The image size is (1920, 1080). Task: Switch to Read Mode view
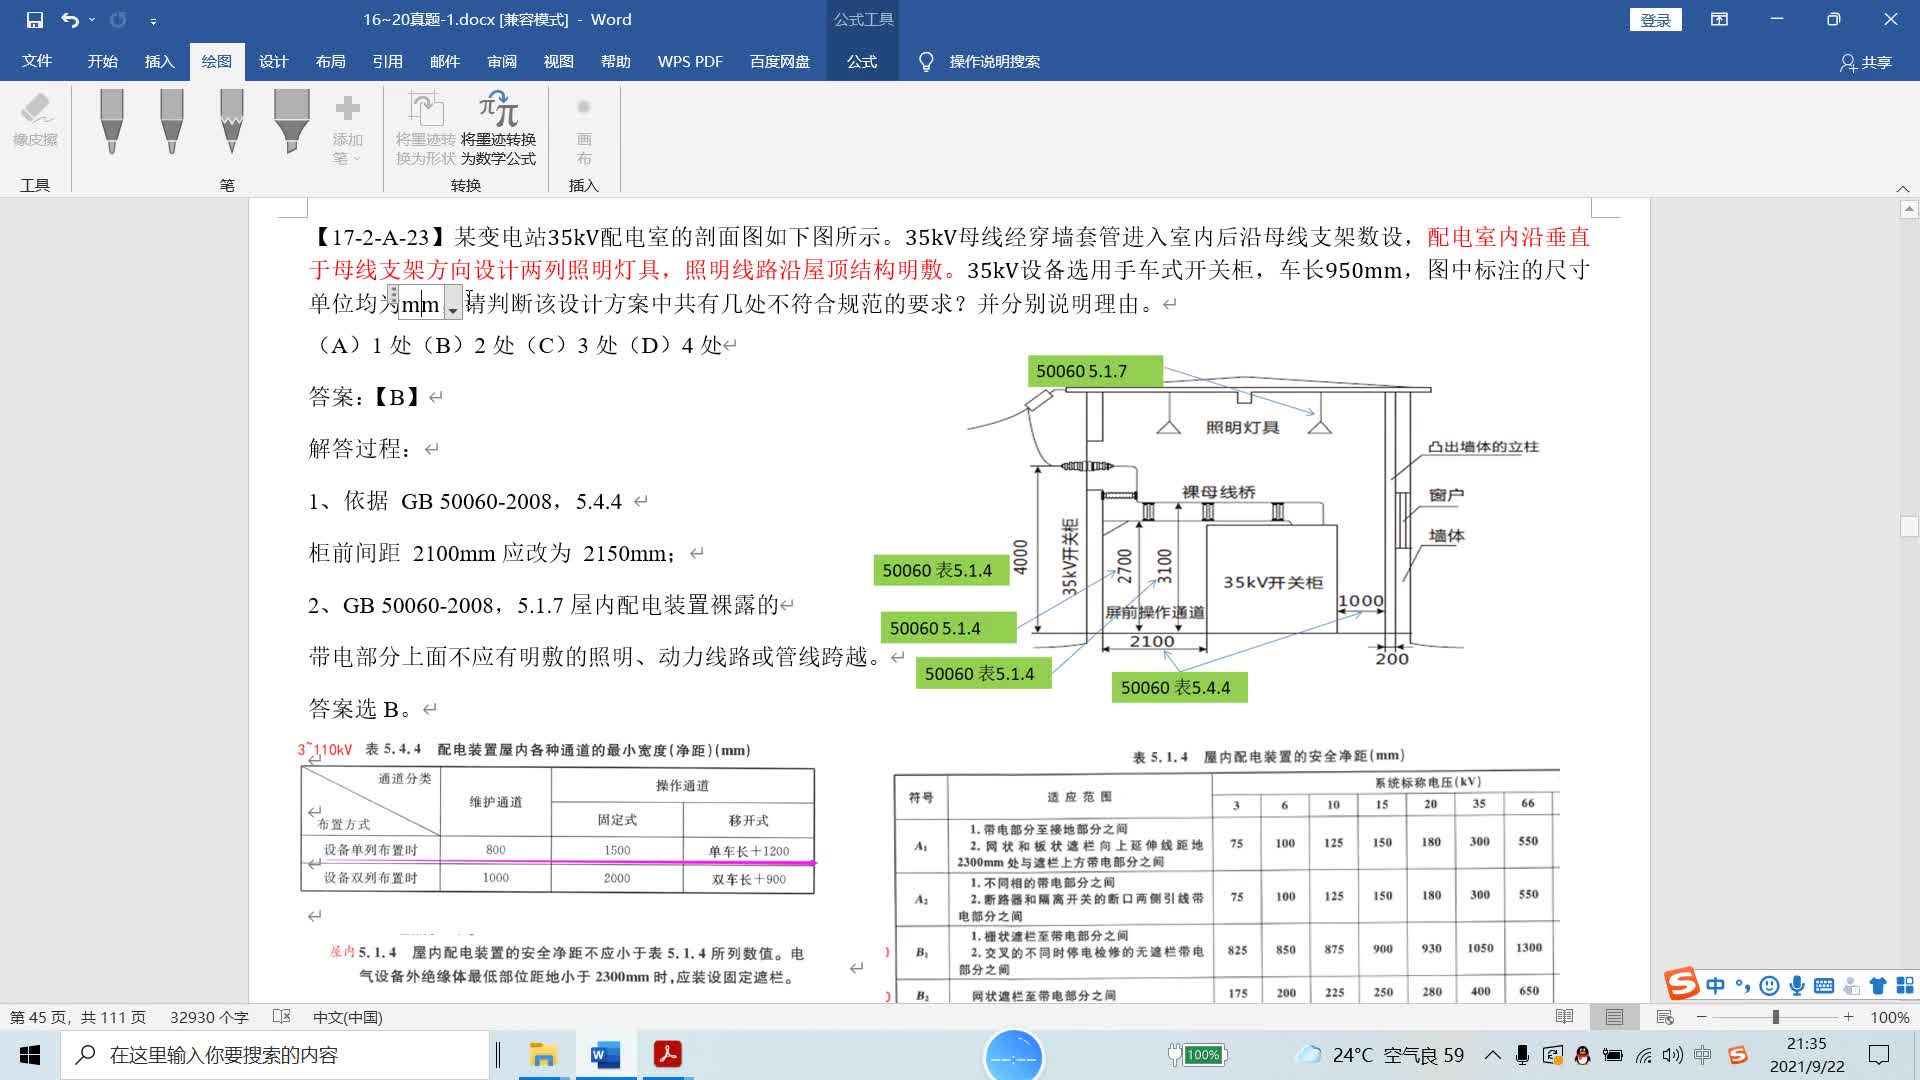click(1564, 1017)
